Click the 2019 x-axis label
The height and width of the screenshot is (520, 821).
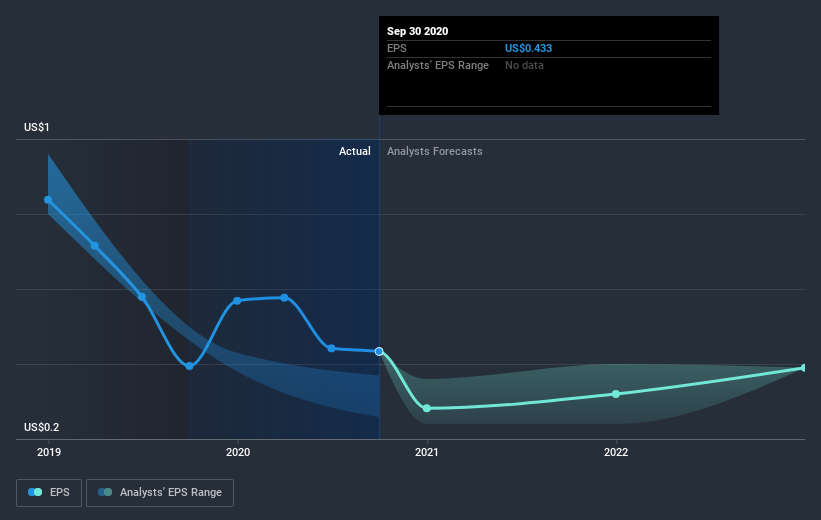coord(49,452)
